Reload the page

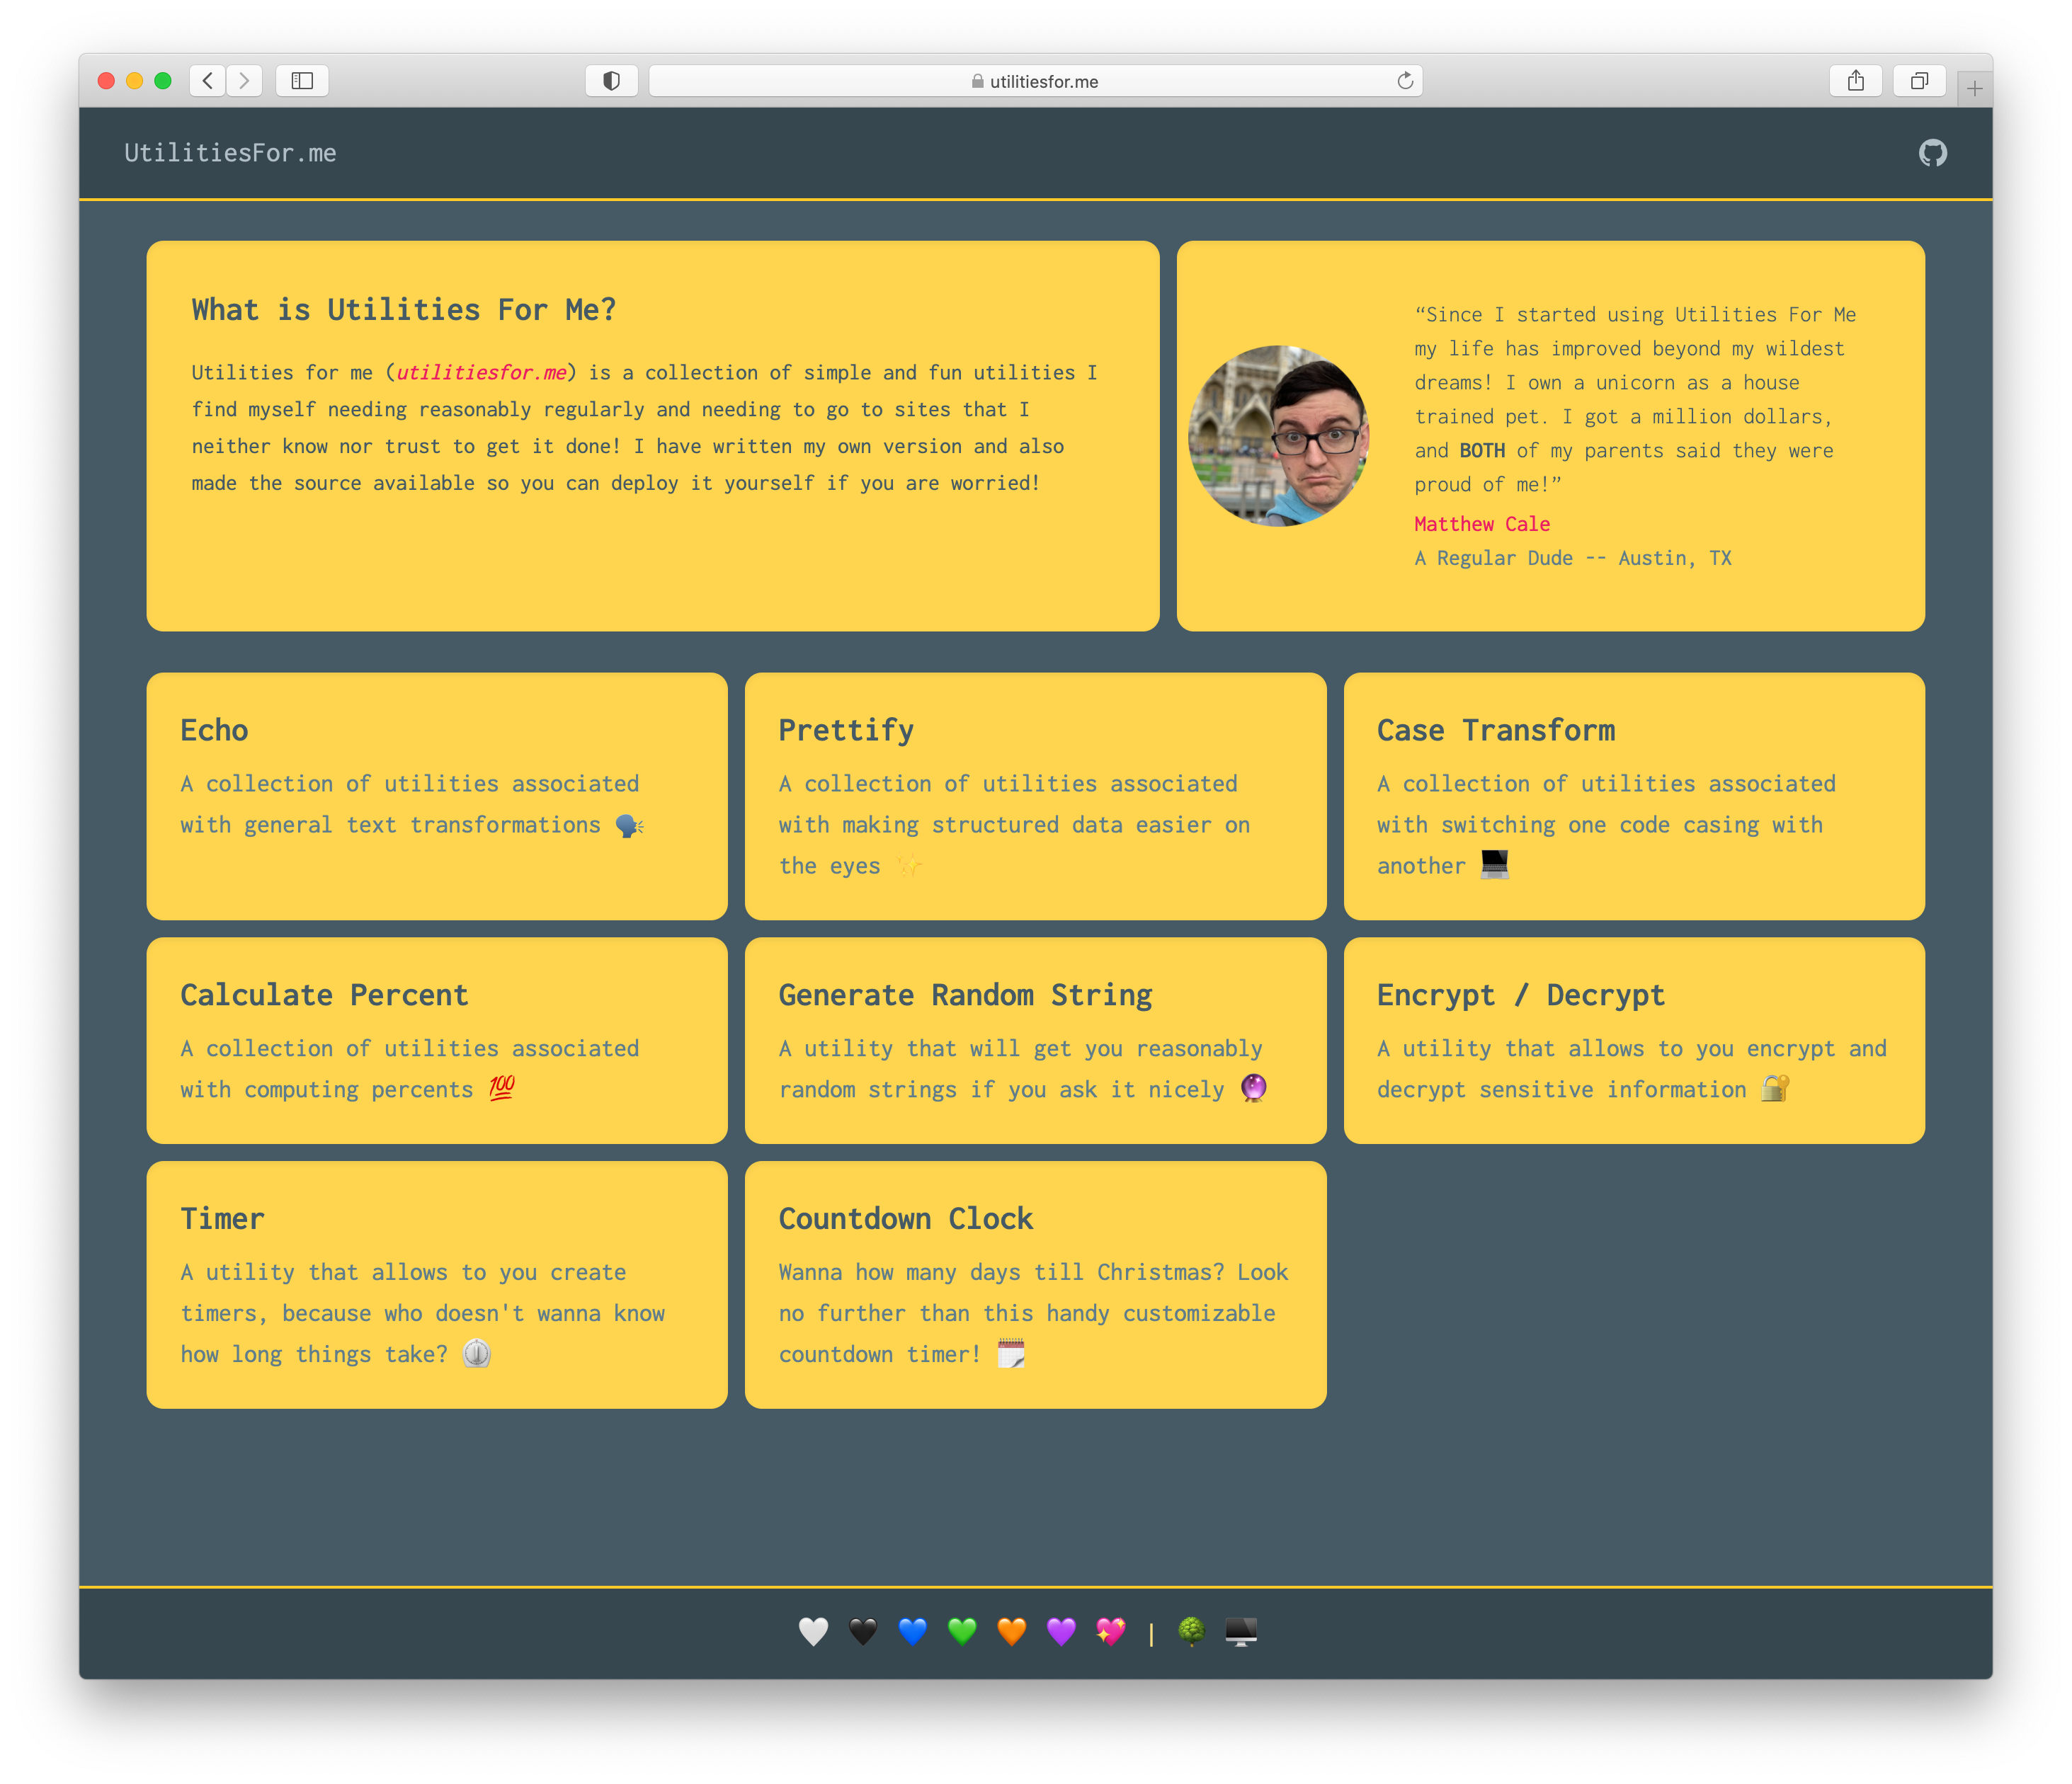pyautogui.click(x=1405, y=81)
